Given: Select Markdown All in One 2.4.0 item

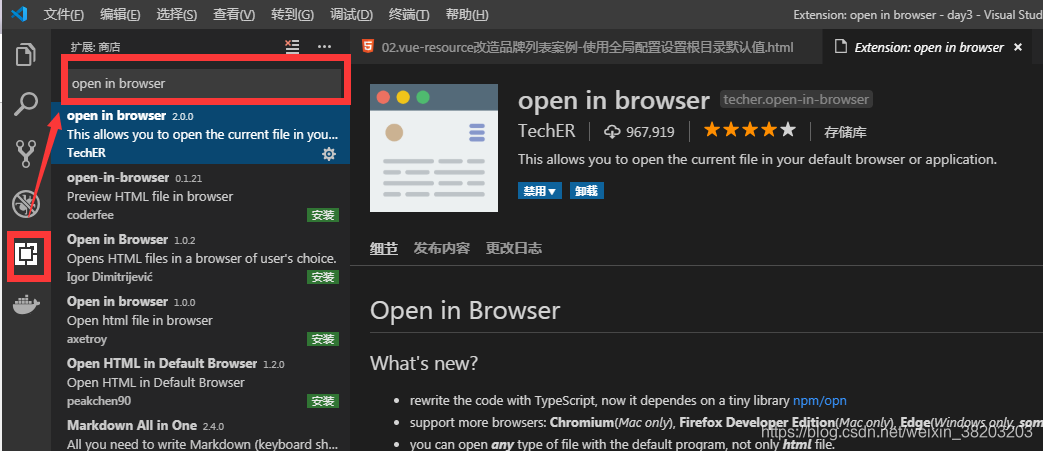Looking at the screenshot, I should [x=201, y=434].
